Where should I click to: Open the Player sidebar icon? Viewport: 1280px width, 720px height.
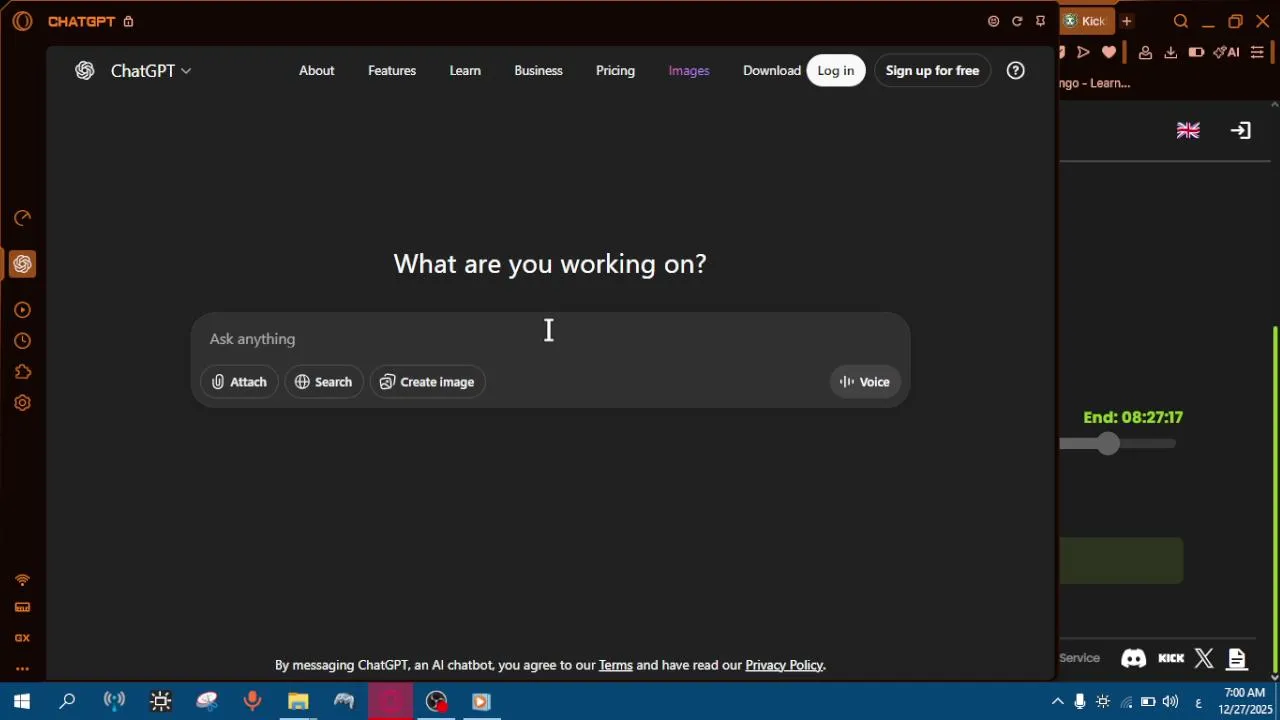(22, 310)
